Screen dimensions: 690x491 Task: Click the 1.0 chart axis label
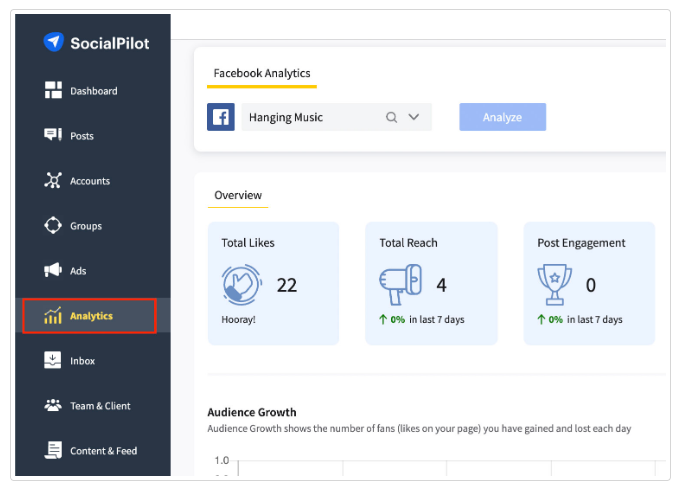click(222, 460)
